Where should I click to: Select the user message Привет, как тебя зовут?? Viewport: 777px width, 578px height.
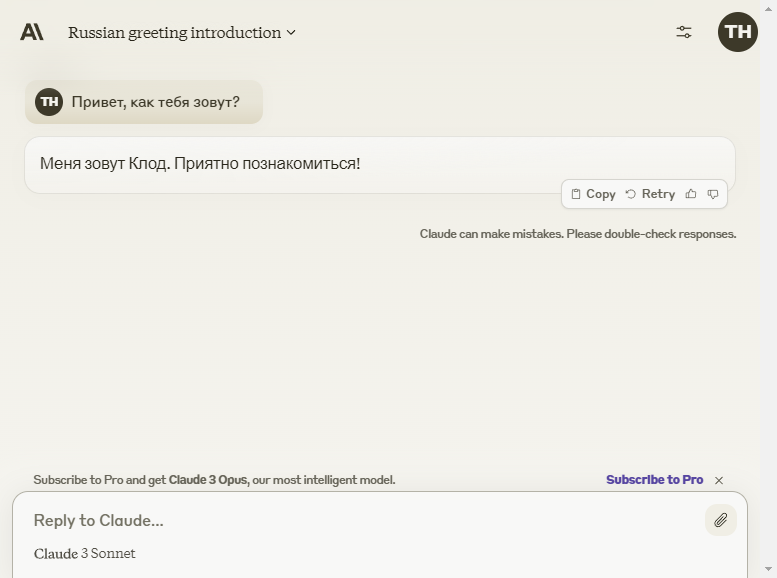[x=156, y=102]
